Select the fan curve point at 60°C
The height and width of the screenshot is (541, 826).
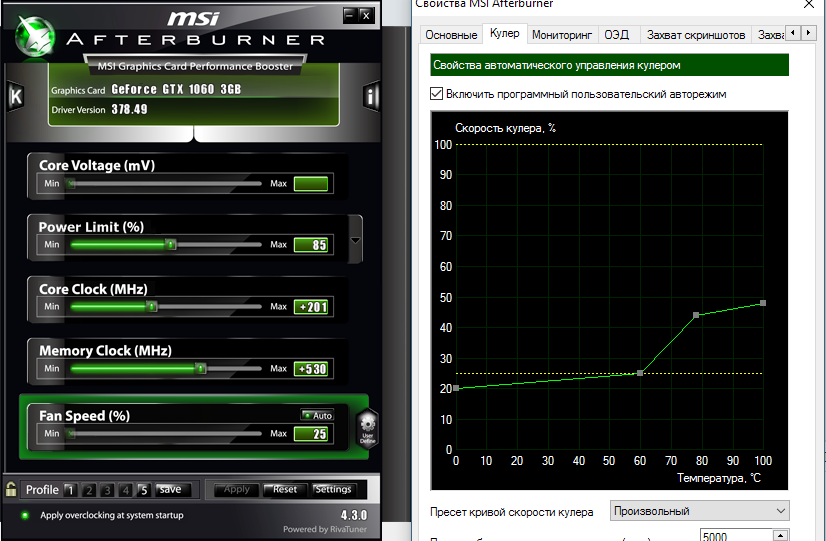[x=640, y=373]
